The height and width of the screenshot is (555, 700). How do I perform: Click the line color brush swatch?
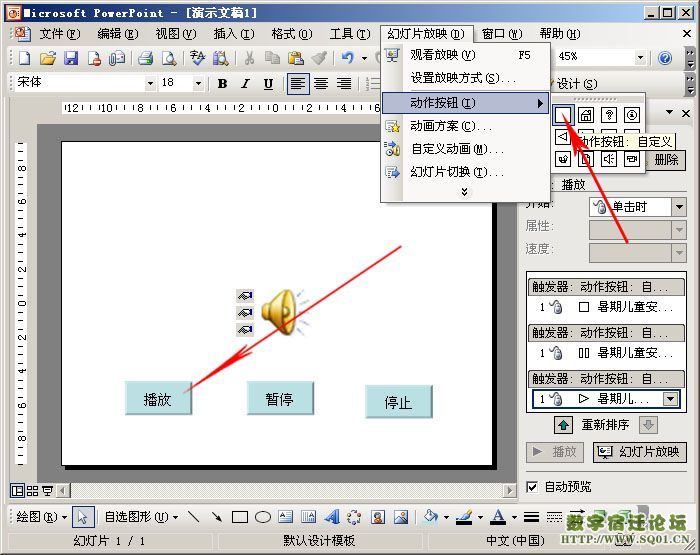pos(464,517)
